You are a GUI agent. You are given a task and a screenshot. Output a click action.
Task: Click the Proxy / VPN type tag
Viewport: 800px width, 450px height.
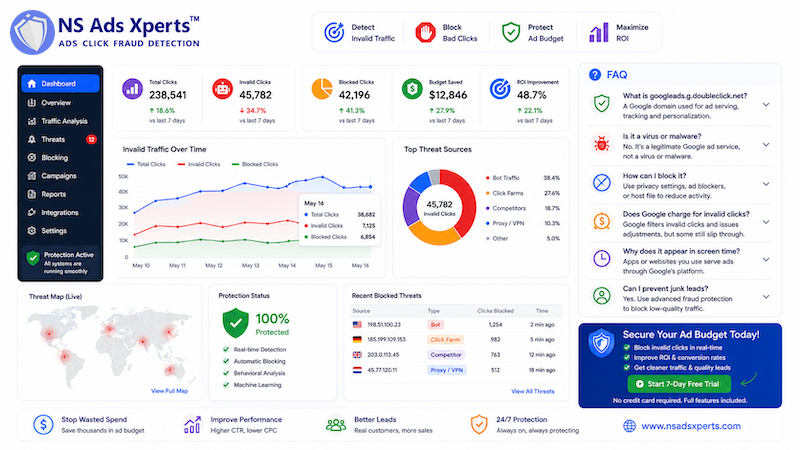coord(446,370)
